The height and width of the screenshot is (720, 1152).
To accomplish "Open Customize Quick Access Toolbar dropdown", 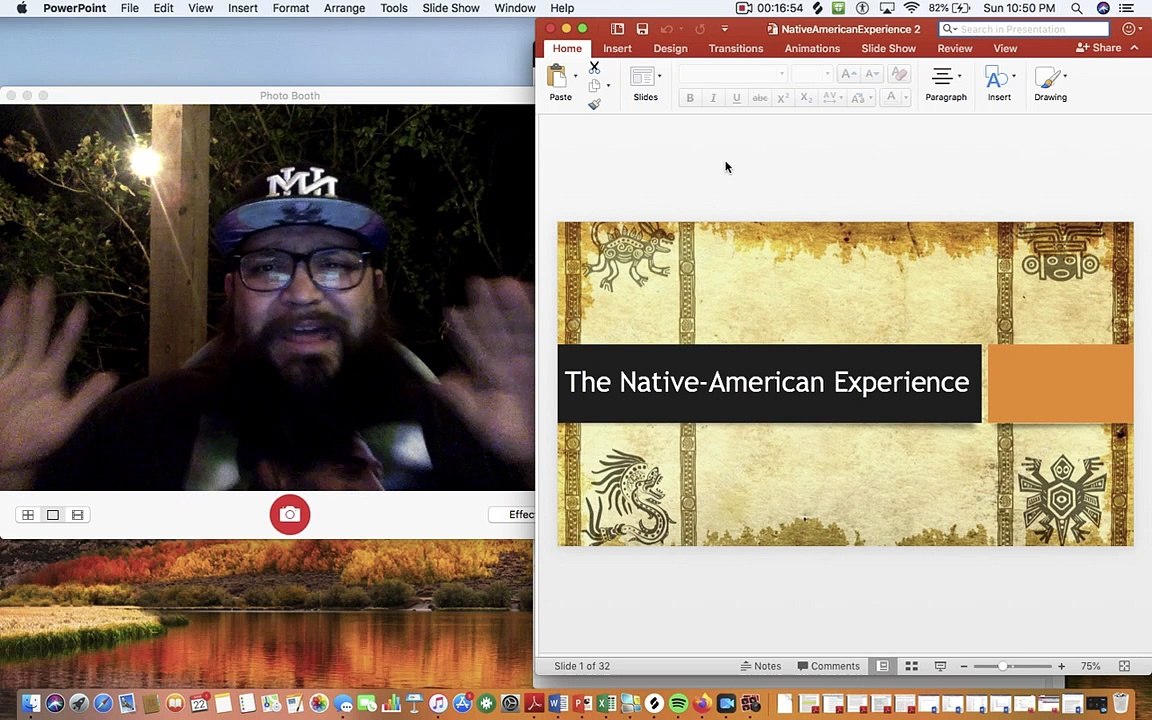I will click(x=724, y=29).
